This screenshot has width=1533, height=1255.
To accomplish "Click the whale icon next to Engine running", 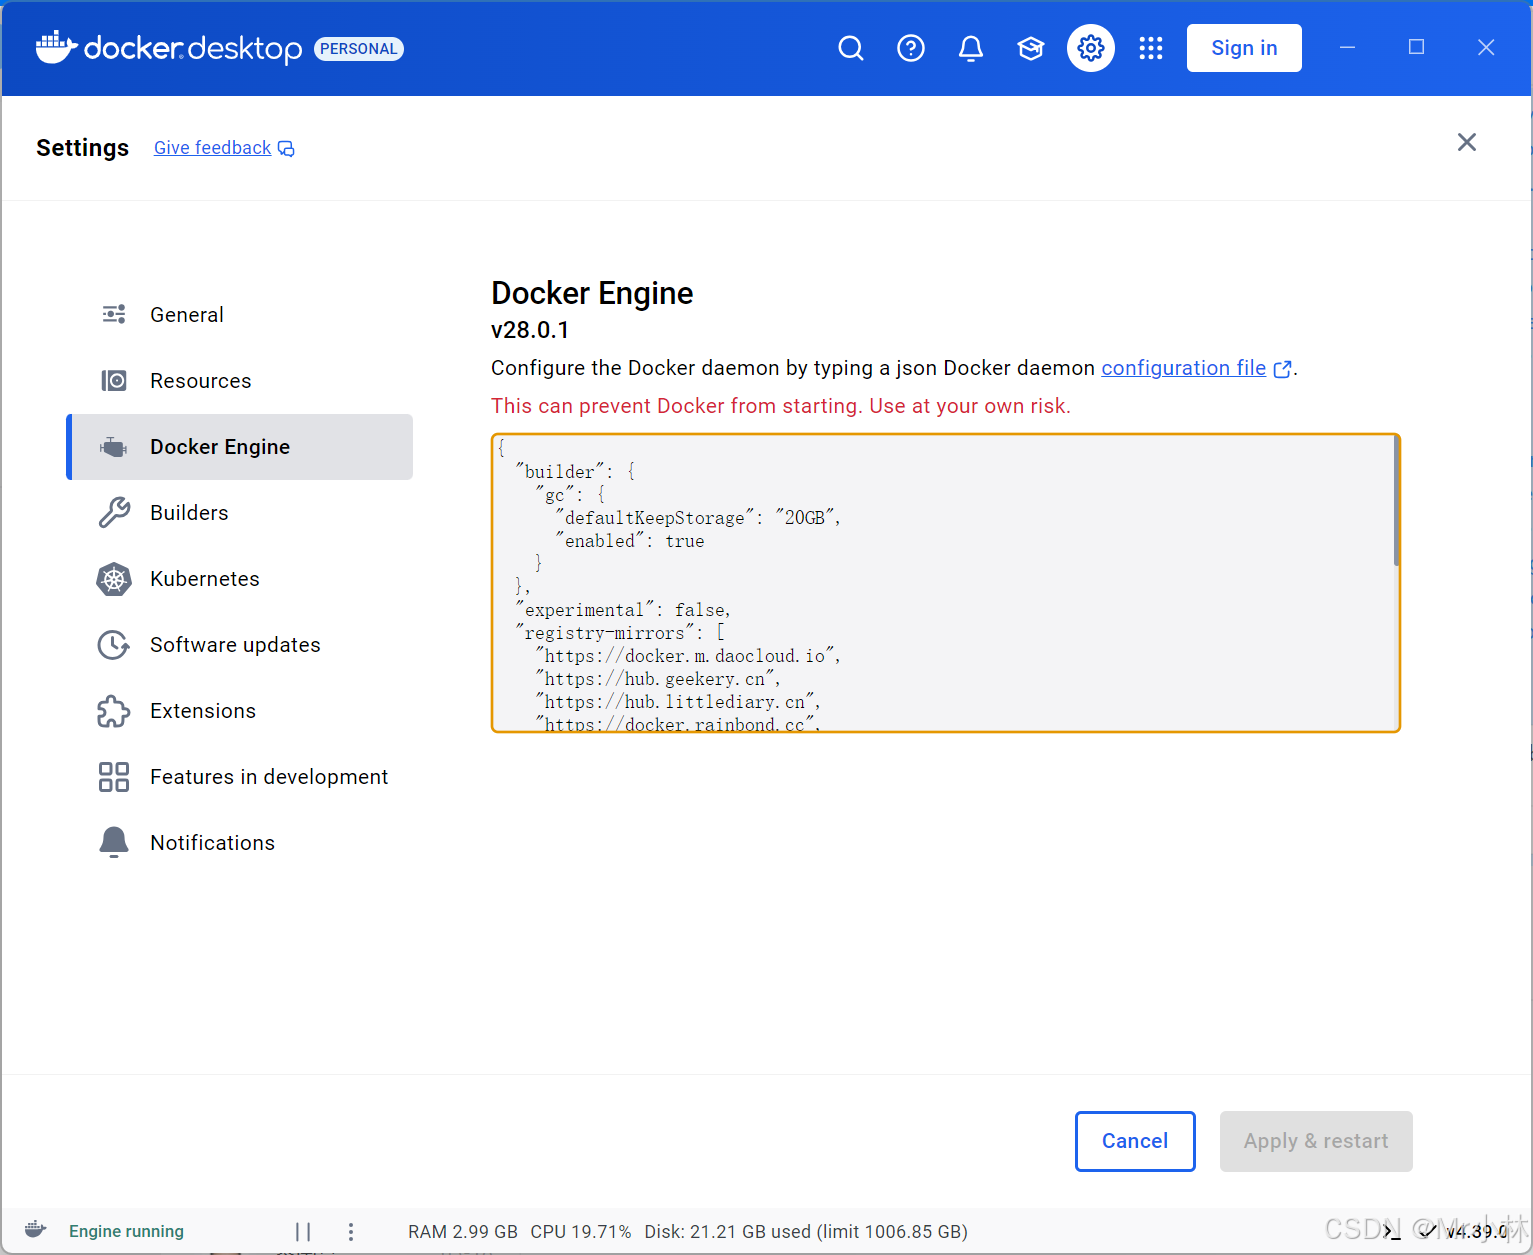I will [x=35, y=1229].
